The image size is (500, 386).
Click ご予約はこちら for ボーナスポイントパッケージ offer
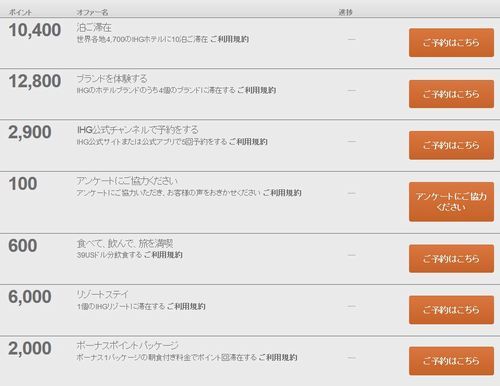click(451, 361)
